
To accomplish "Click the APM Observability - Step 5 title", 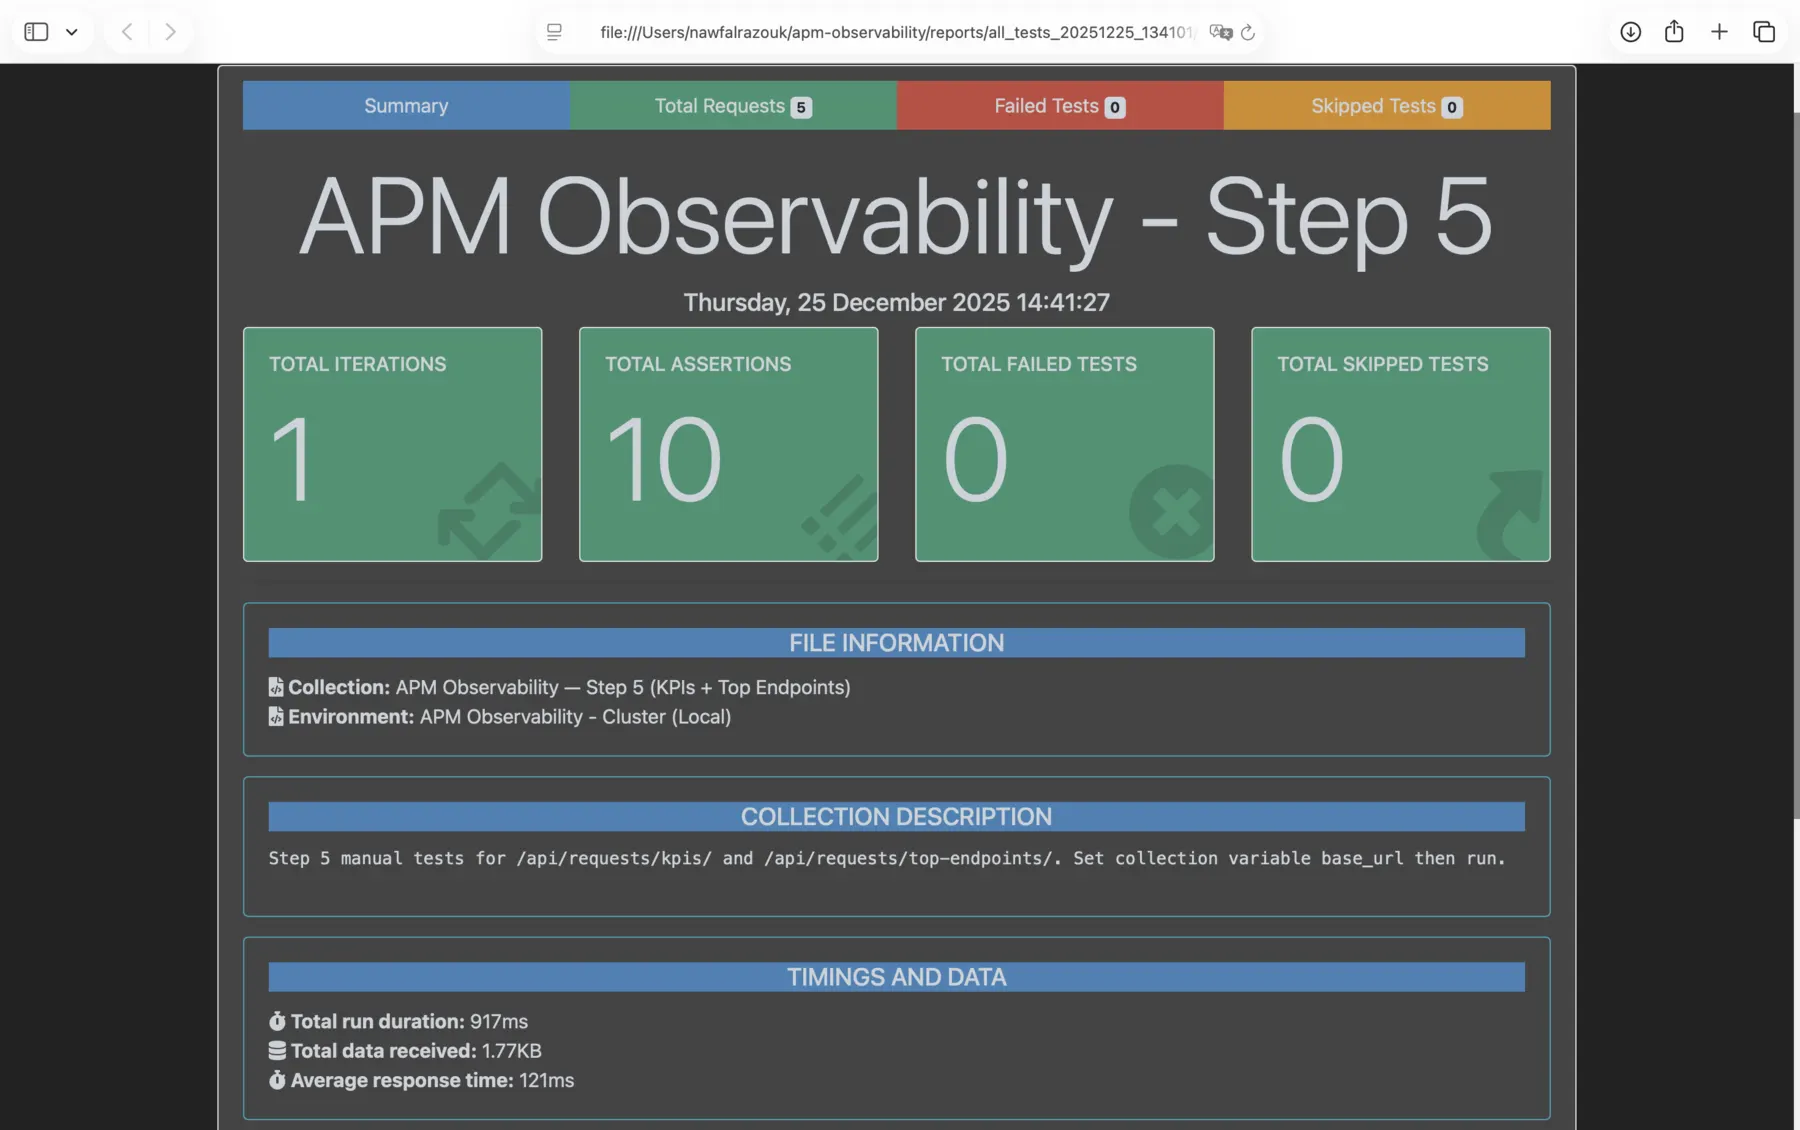I will tap(896, 217).
